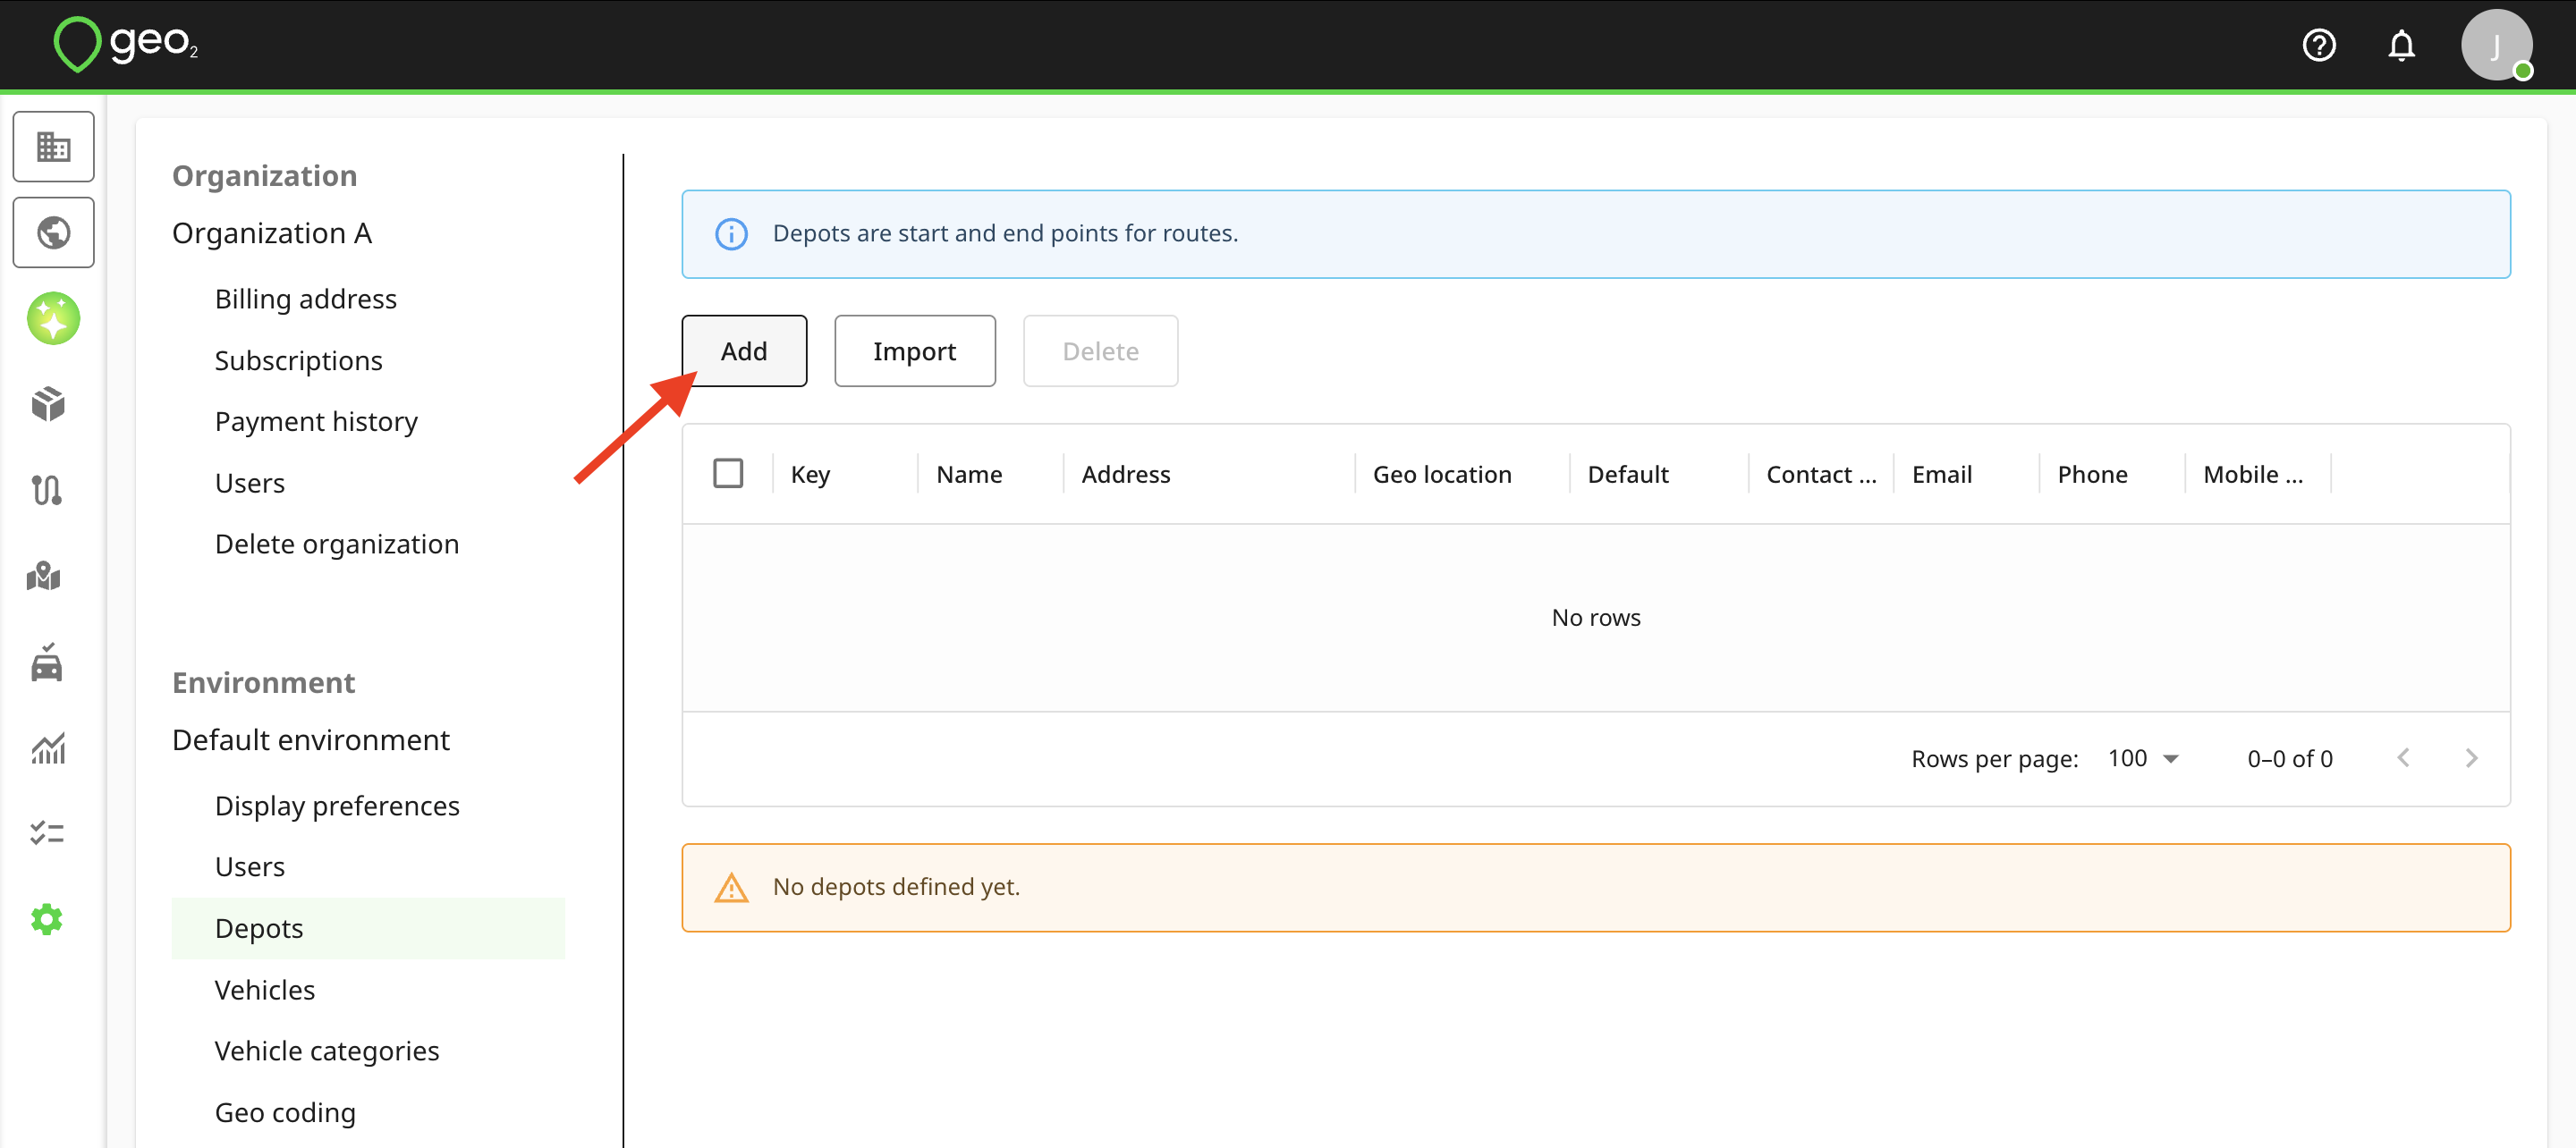The image size is (2576, 1148).
Task: Open Vehicle categories page
Action: [x=327, y=1051]
